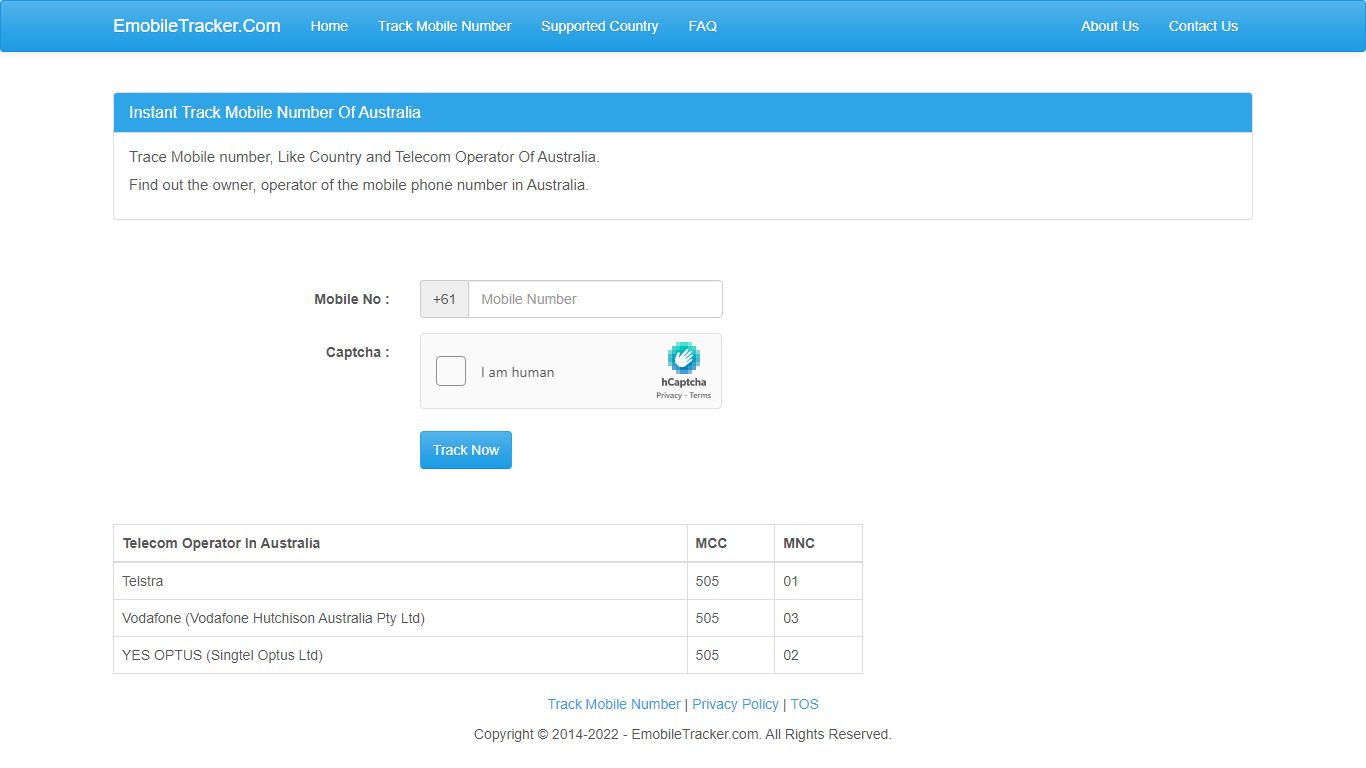Screen dimensions: 1366x768
Task: Open the Privacy Policy footer link
Action: [x=735, y=704]
